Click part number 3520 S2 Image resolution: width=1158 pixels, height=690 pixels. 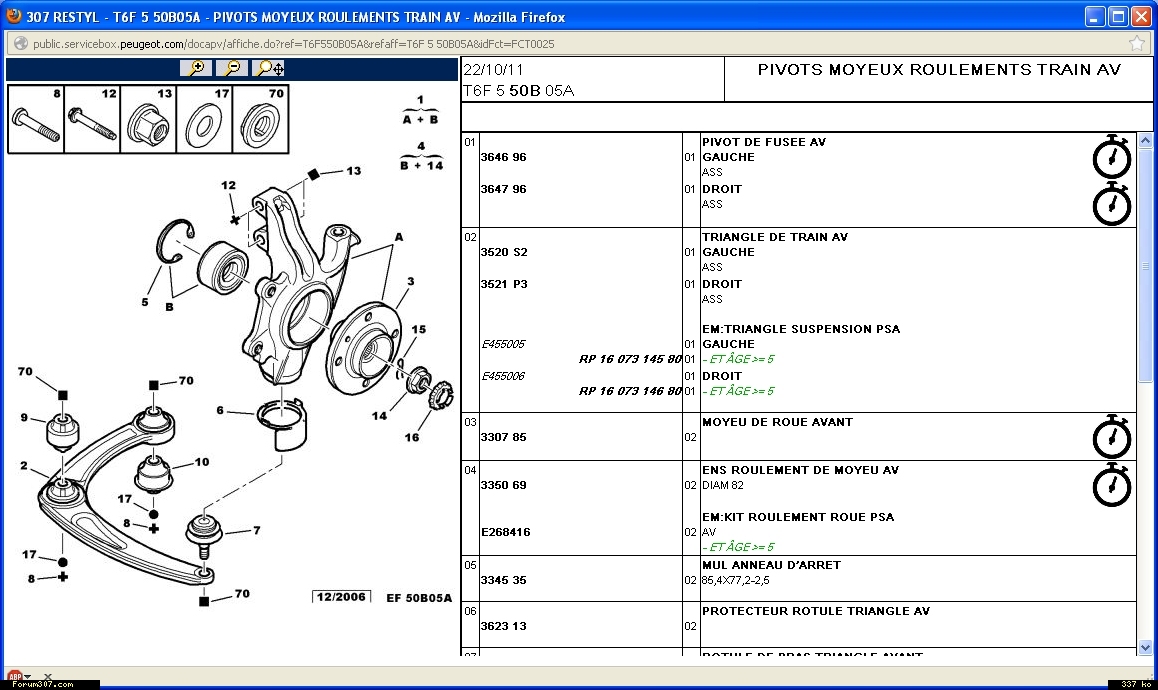click(504, 252)
